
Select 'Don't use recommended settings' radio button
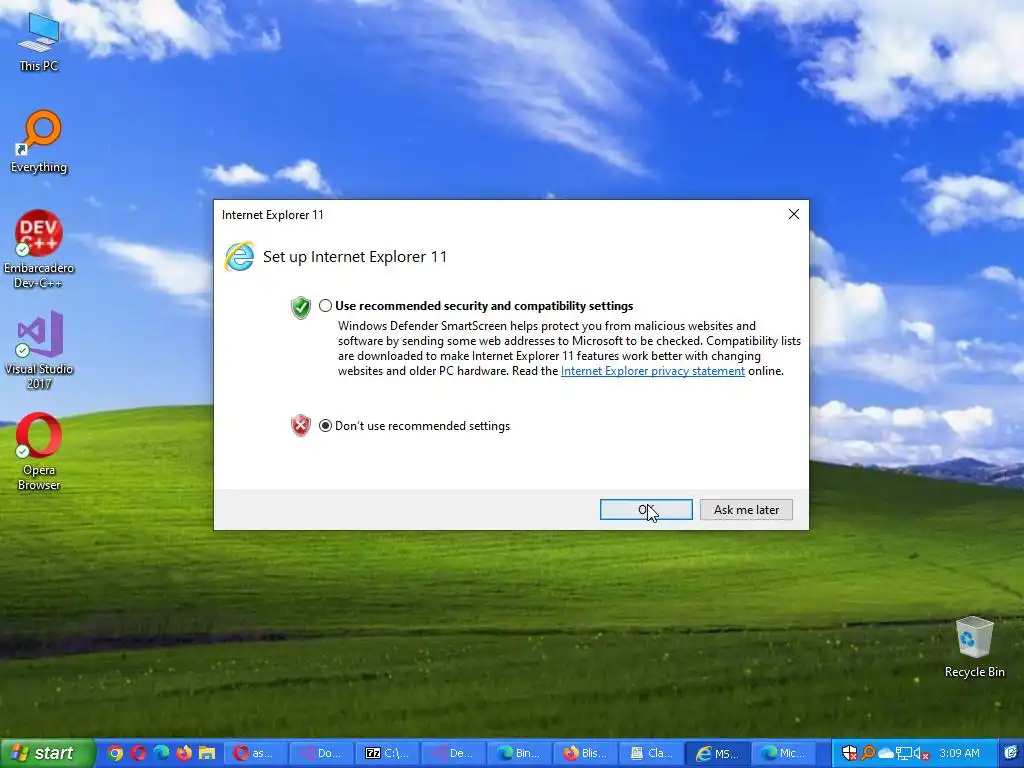tap(325, 426)
